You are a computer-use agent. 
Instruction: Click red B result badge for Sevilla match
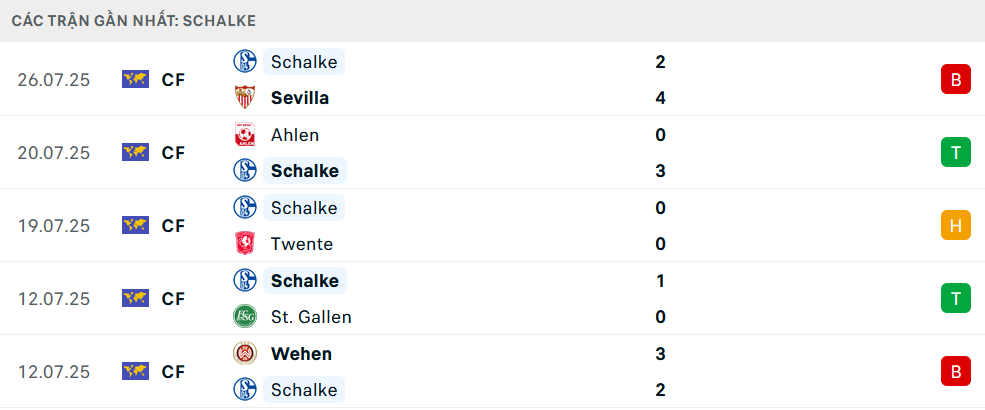pyautogui.click(x=955, y=79)
